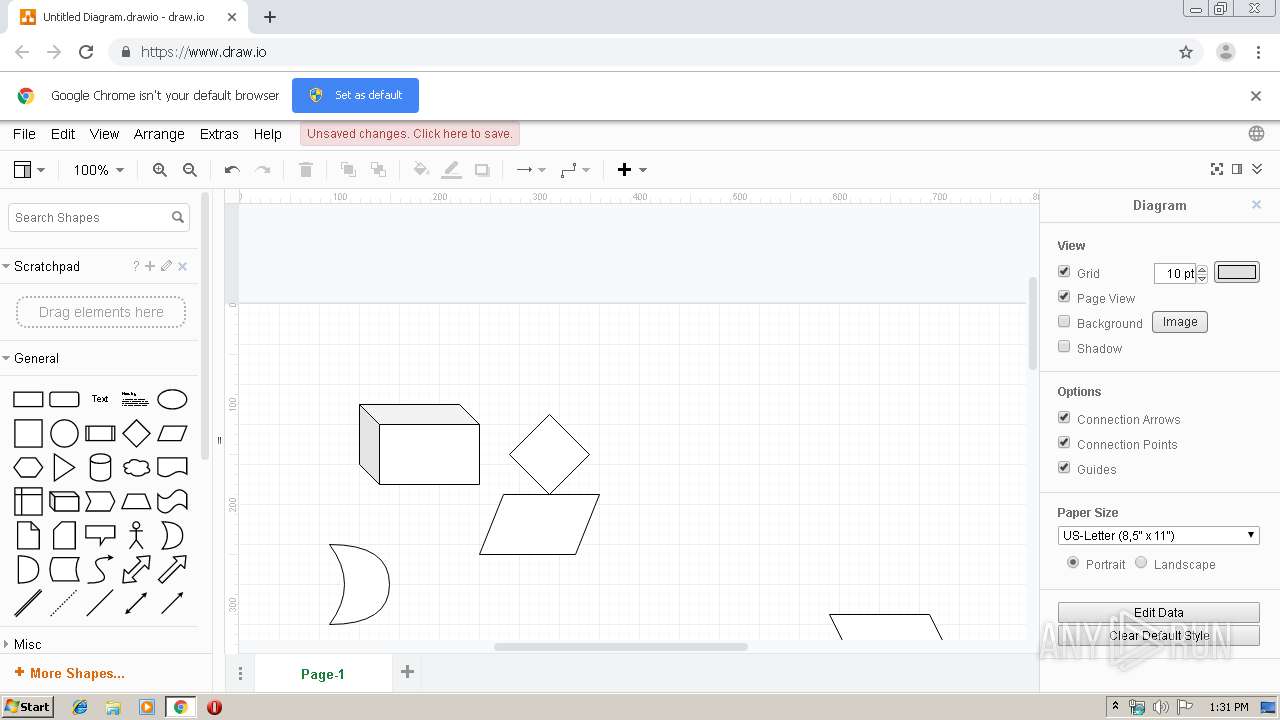Select the Actor stick figure shape

point(136,535)
